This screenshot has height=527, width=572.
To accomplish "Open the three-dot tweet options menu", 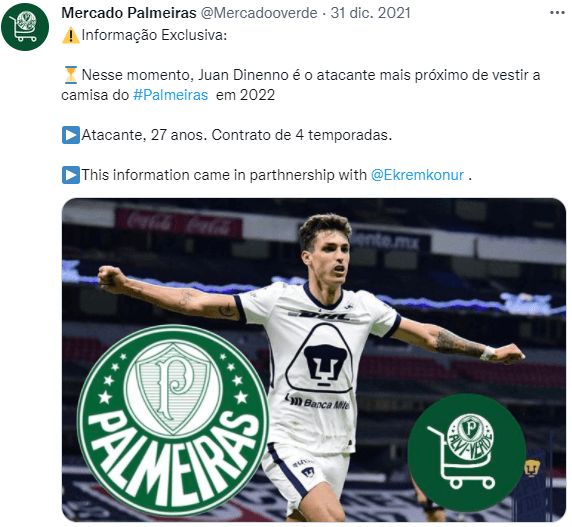I will [557, 13].
